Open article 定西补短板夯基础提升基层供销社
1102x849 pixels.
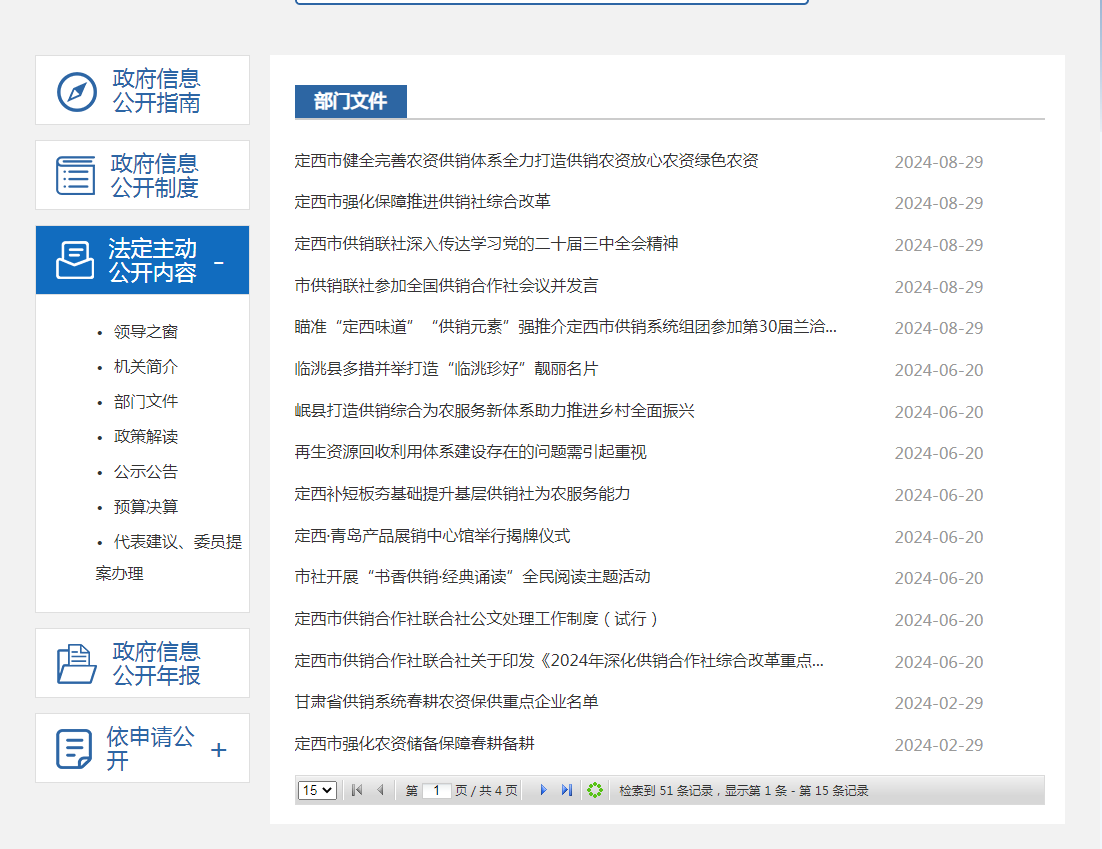click(x=462, y=494)
